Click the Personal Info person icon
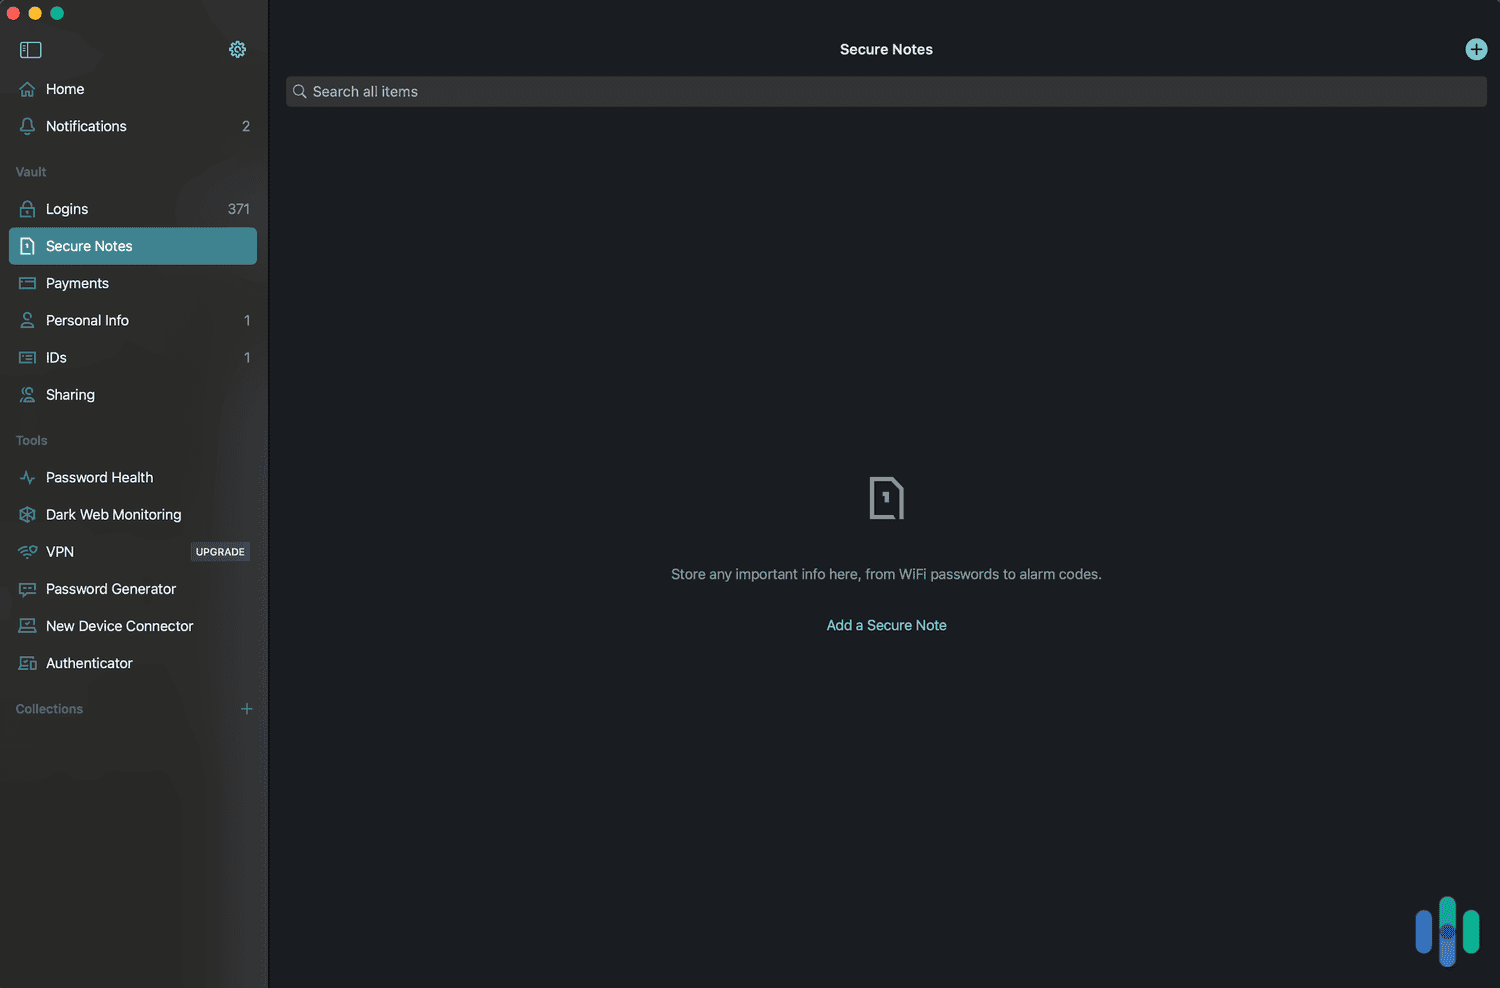1500x988 pixels. [x=27, y=320]
